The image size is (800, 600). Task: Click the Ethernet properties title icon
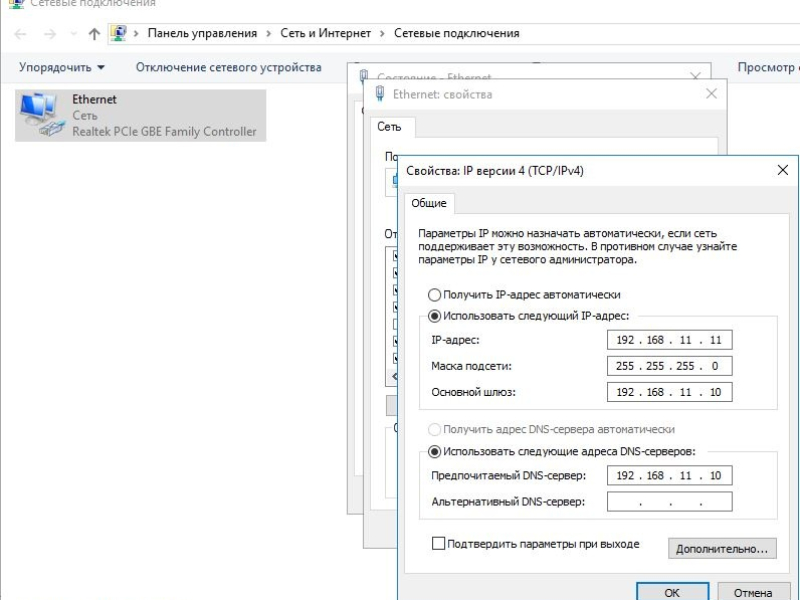click(x=380, y=93)
